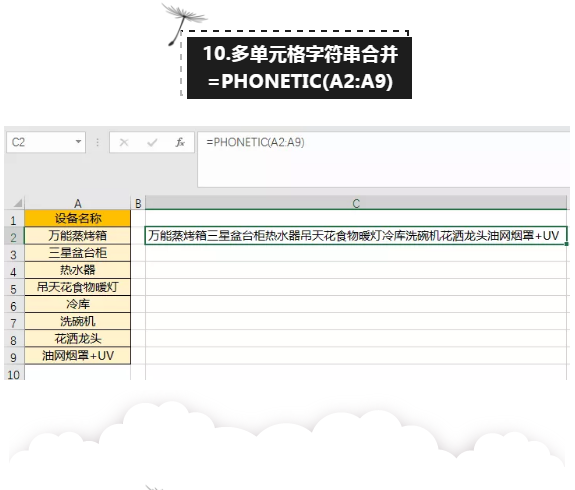Select cell containing 吊天花食物暖灯

[x=77, y=287]
